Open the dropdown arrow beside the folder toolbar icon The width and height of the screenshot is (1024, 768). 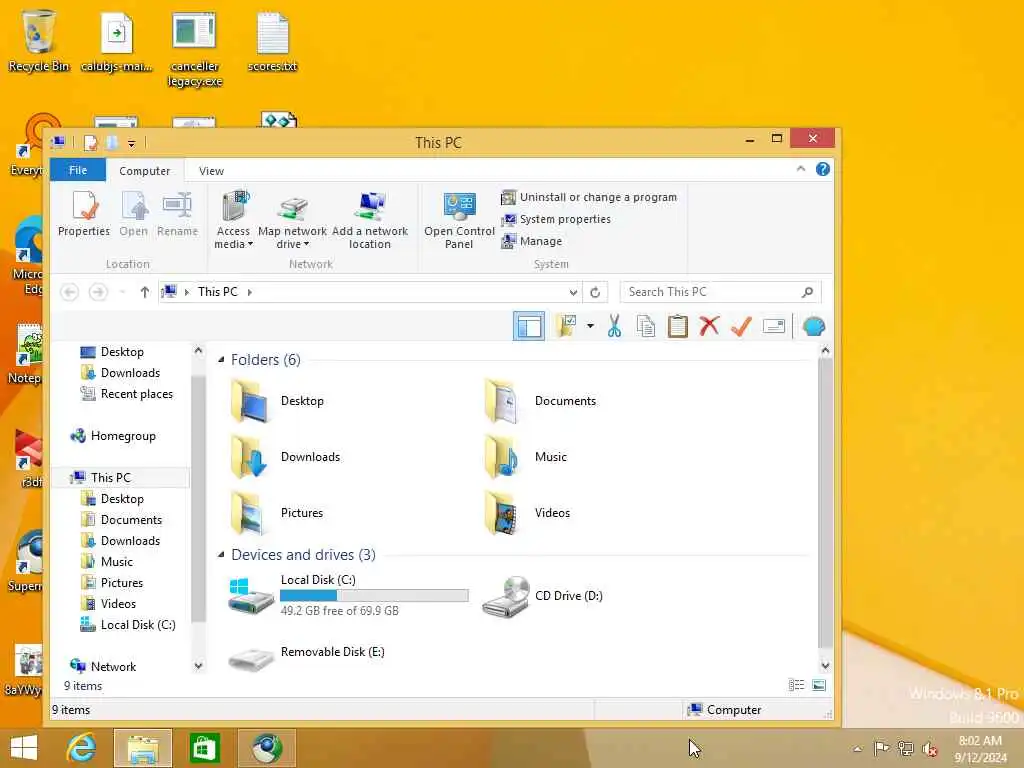(x=590, y=326)
